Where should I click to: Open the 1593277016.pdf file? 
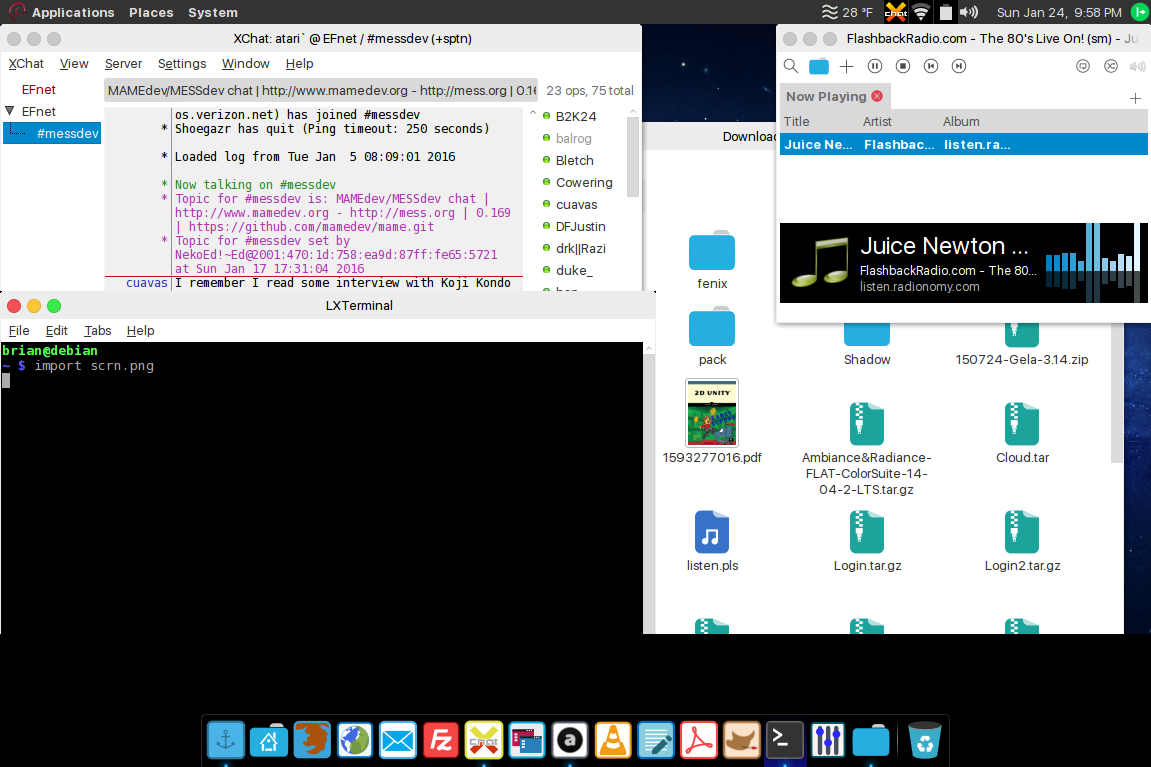[712, 421]
